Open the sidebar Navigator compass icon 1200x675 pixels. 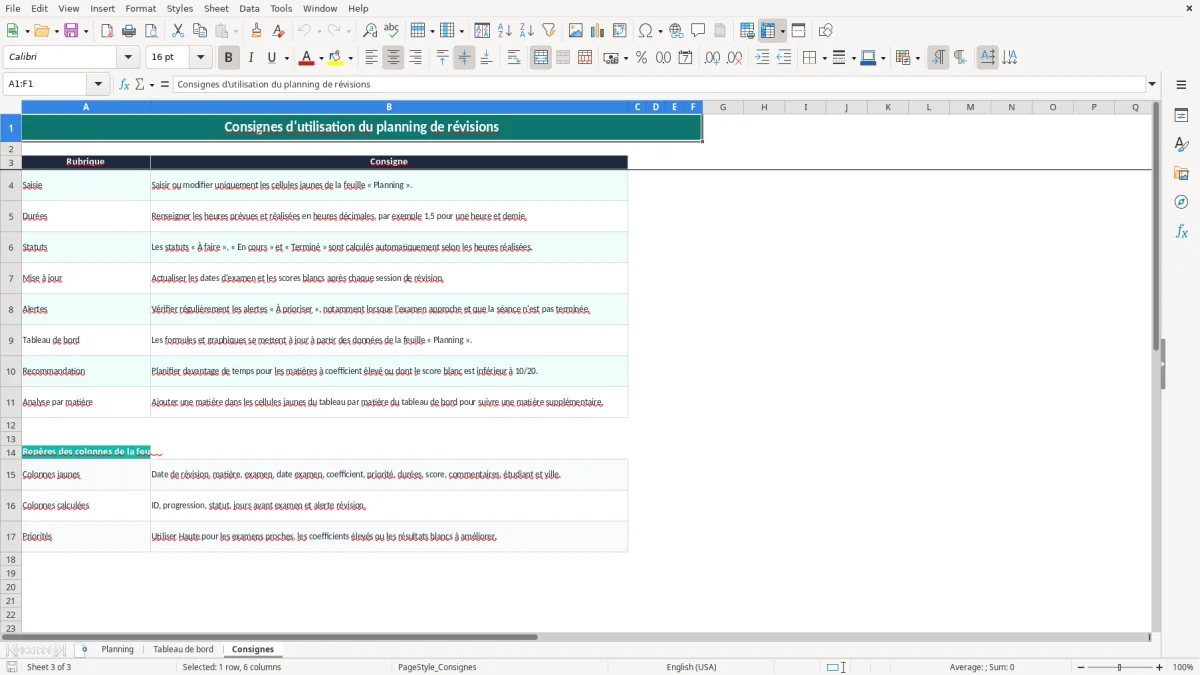[x=1181, y=202]
